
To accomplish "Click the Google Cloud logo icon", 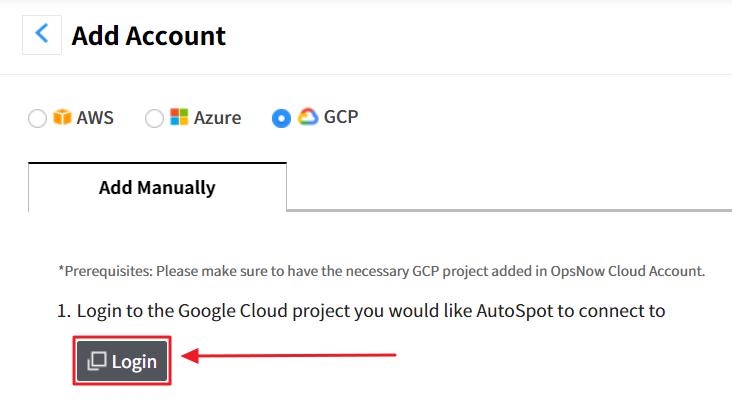I will [308, 117].
